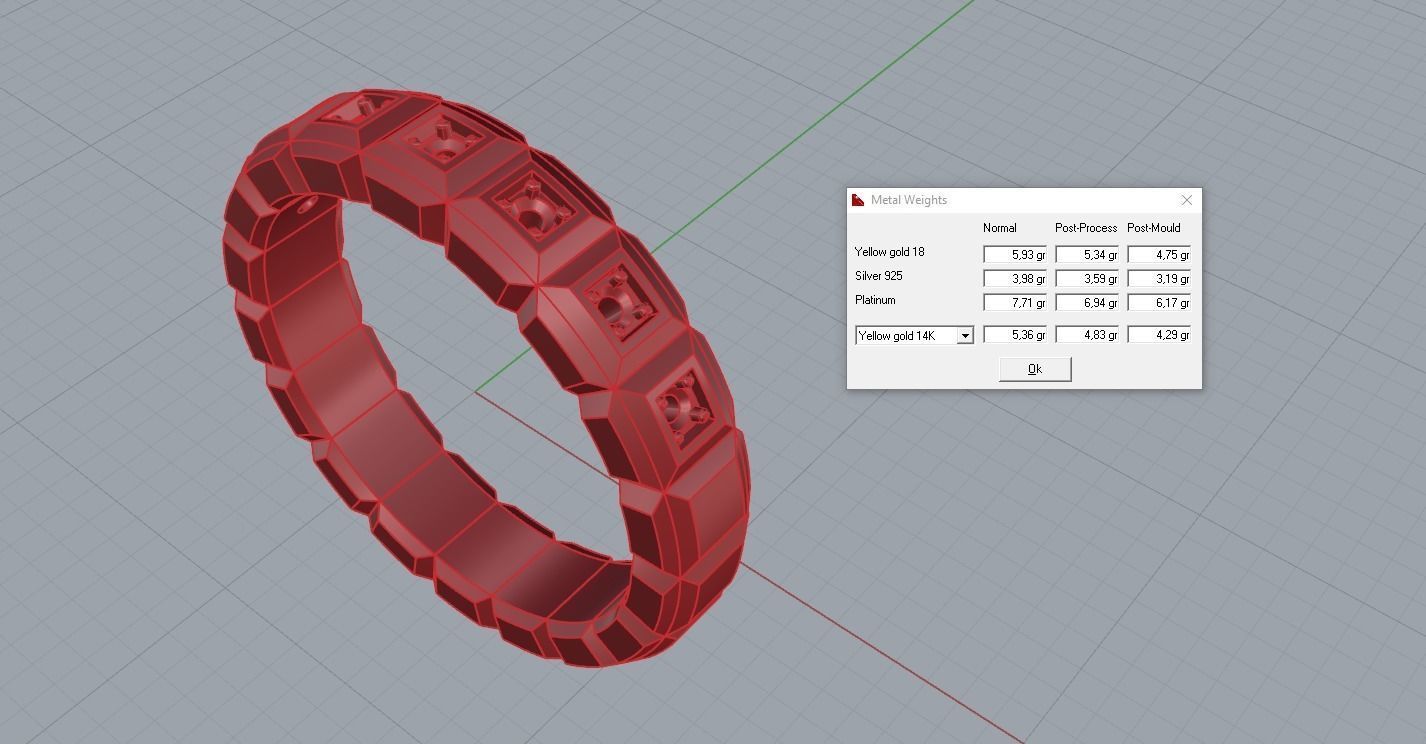This screenshot has height=744, width=1426.
Task: Select Silver 925 Post-Process weight field
Action: [1087, 279]
